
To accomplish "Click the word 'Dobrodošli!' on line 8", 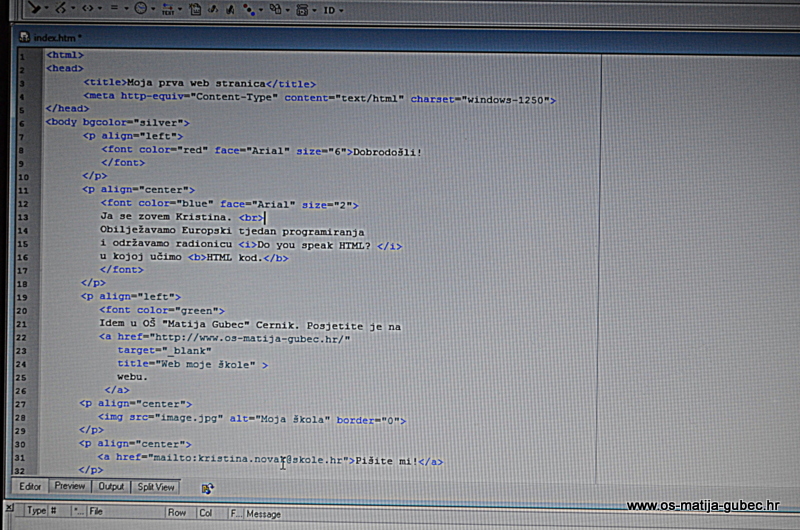I will coord(387,152).
